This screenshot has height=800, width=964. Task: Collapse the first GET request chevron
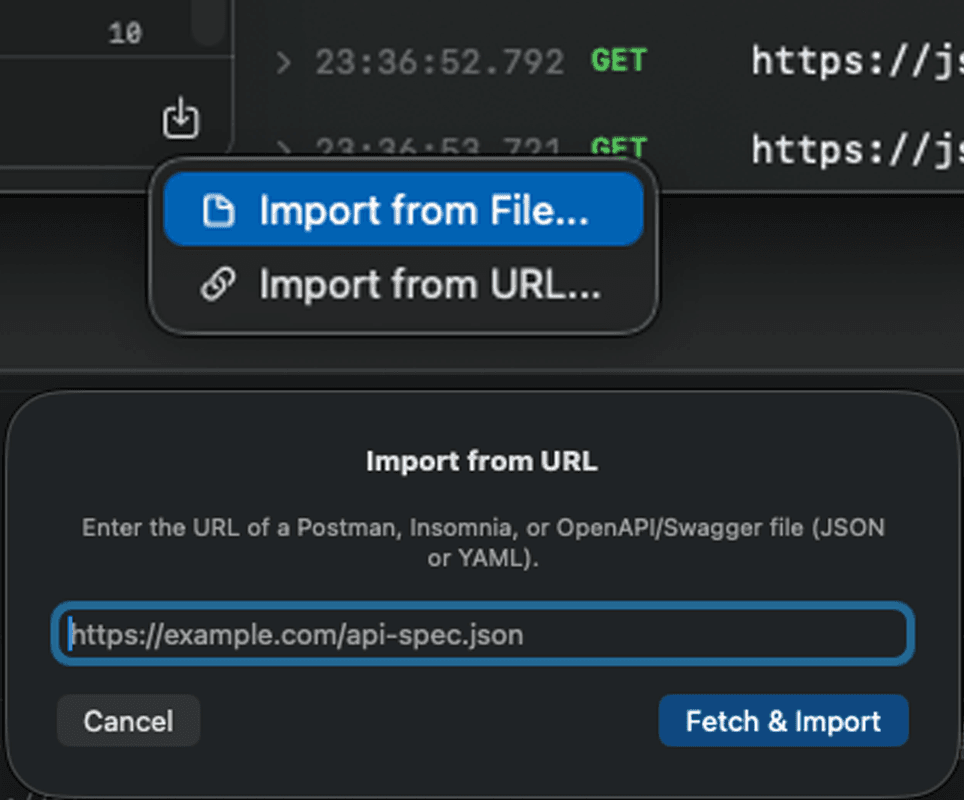pyautogui.click(x=284, y=62)
